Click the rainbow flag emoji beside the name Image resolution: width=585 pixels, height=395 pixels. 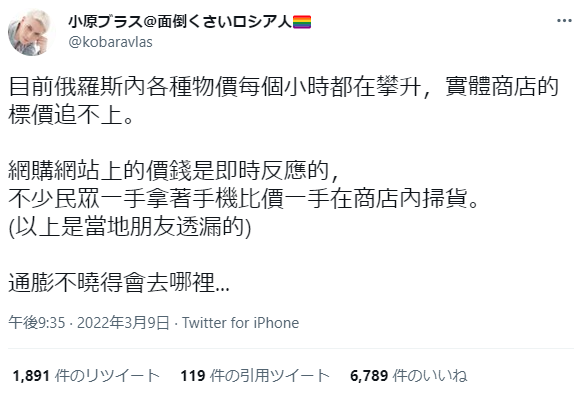[x=302, y=22]
